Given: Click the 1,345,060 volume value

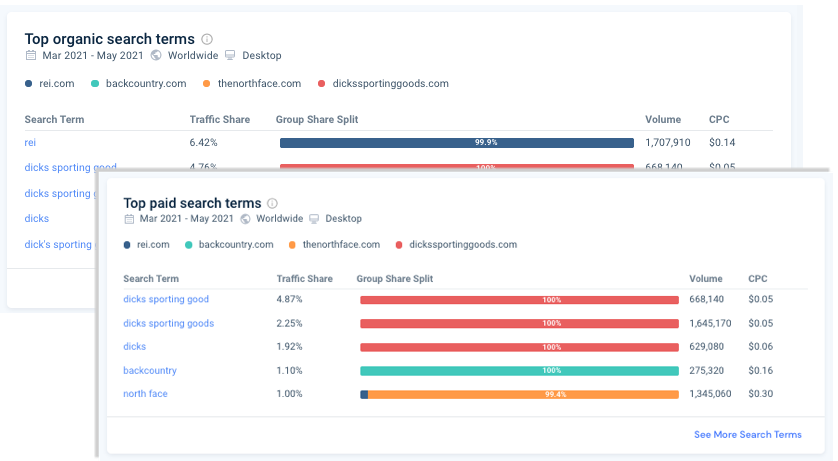Looking at the screenshot, I should coord(710,394).
